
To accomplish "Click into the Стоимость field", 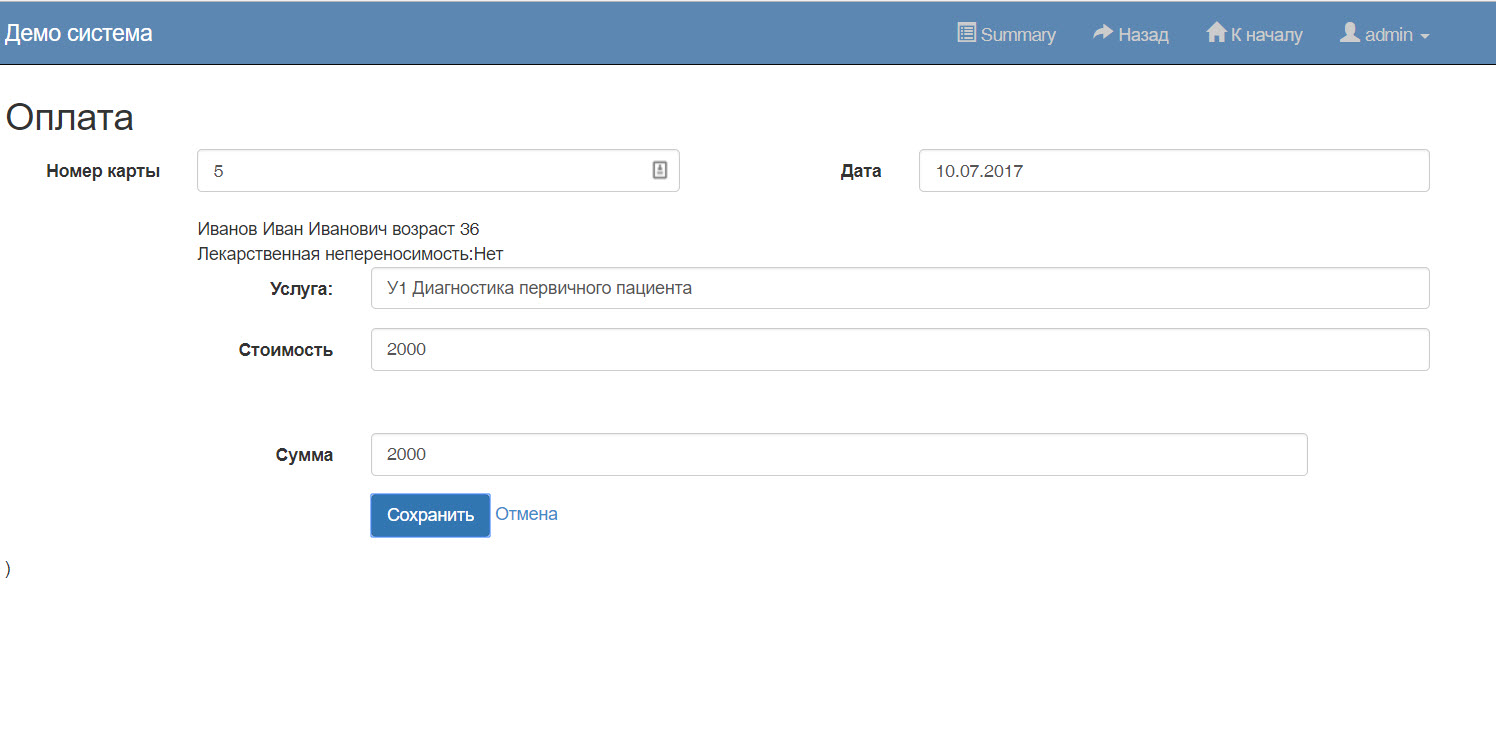I will [899, 350].
